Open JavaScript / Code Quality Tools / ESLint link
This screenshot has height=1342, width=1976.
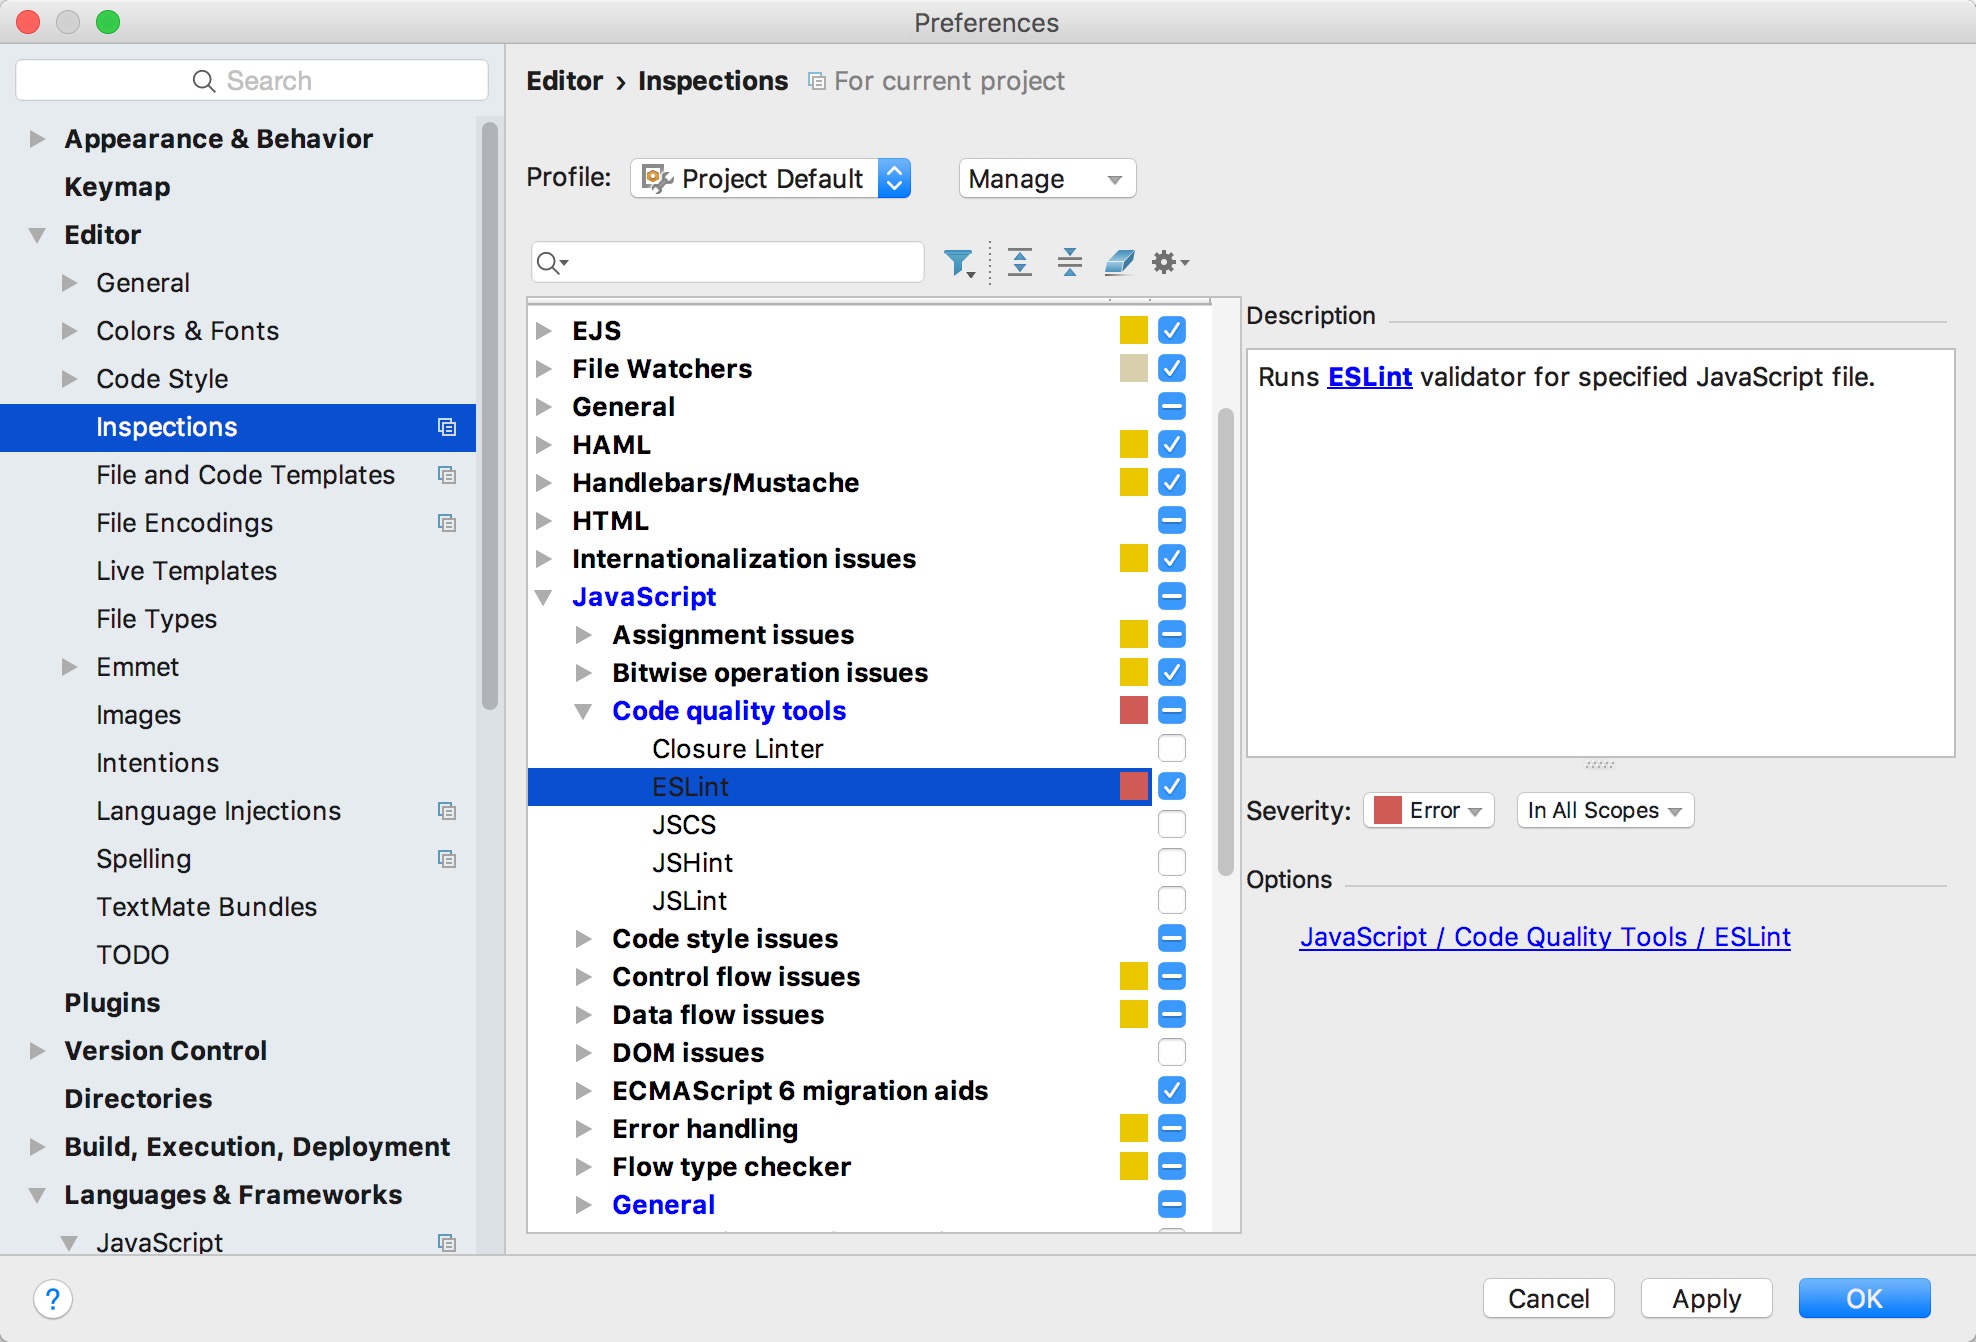[x=1544, y=937]
